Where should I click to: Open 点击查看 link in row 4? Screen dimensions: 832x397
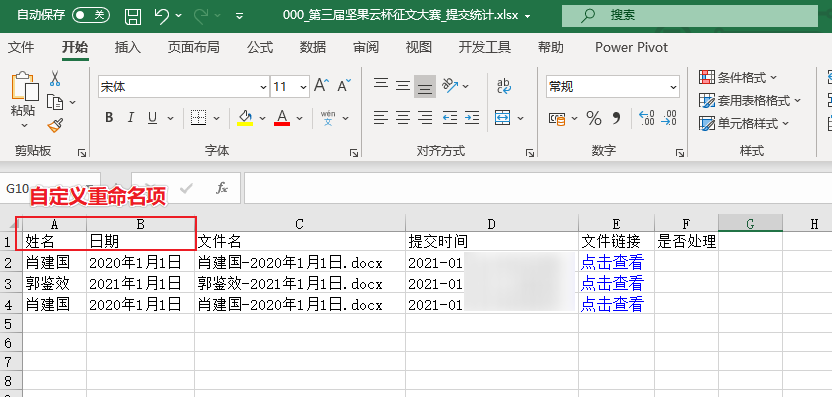tap(612, 304)
